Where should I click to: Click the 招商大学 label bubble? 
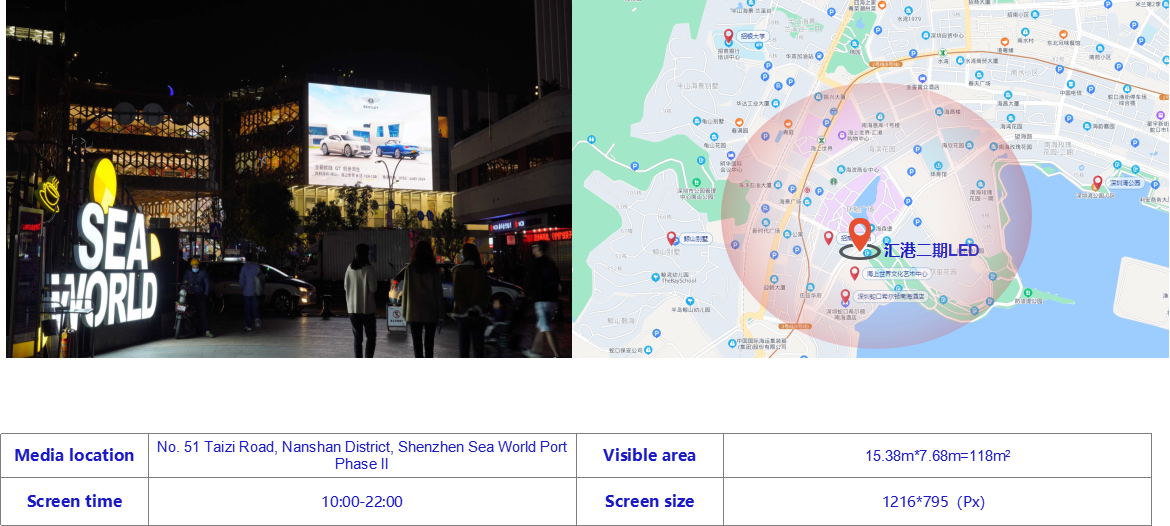coord(752,36)
